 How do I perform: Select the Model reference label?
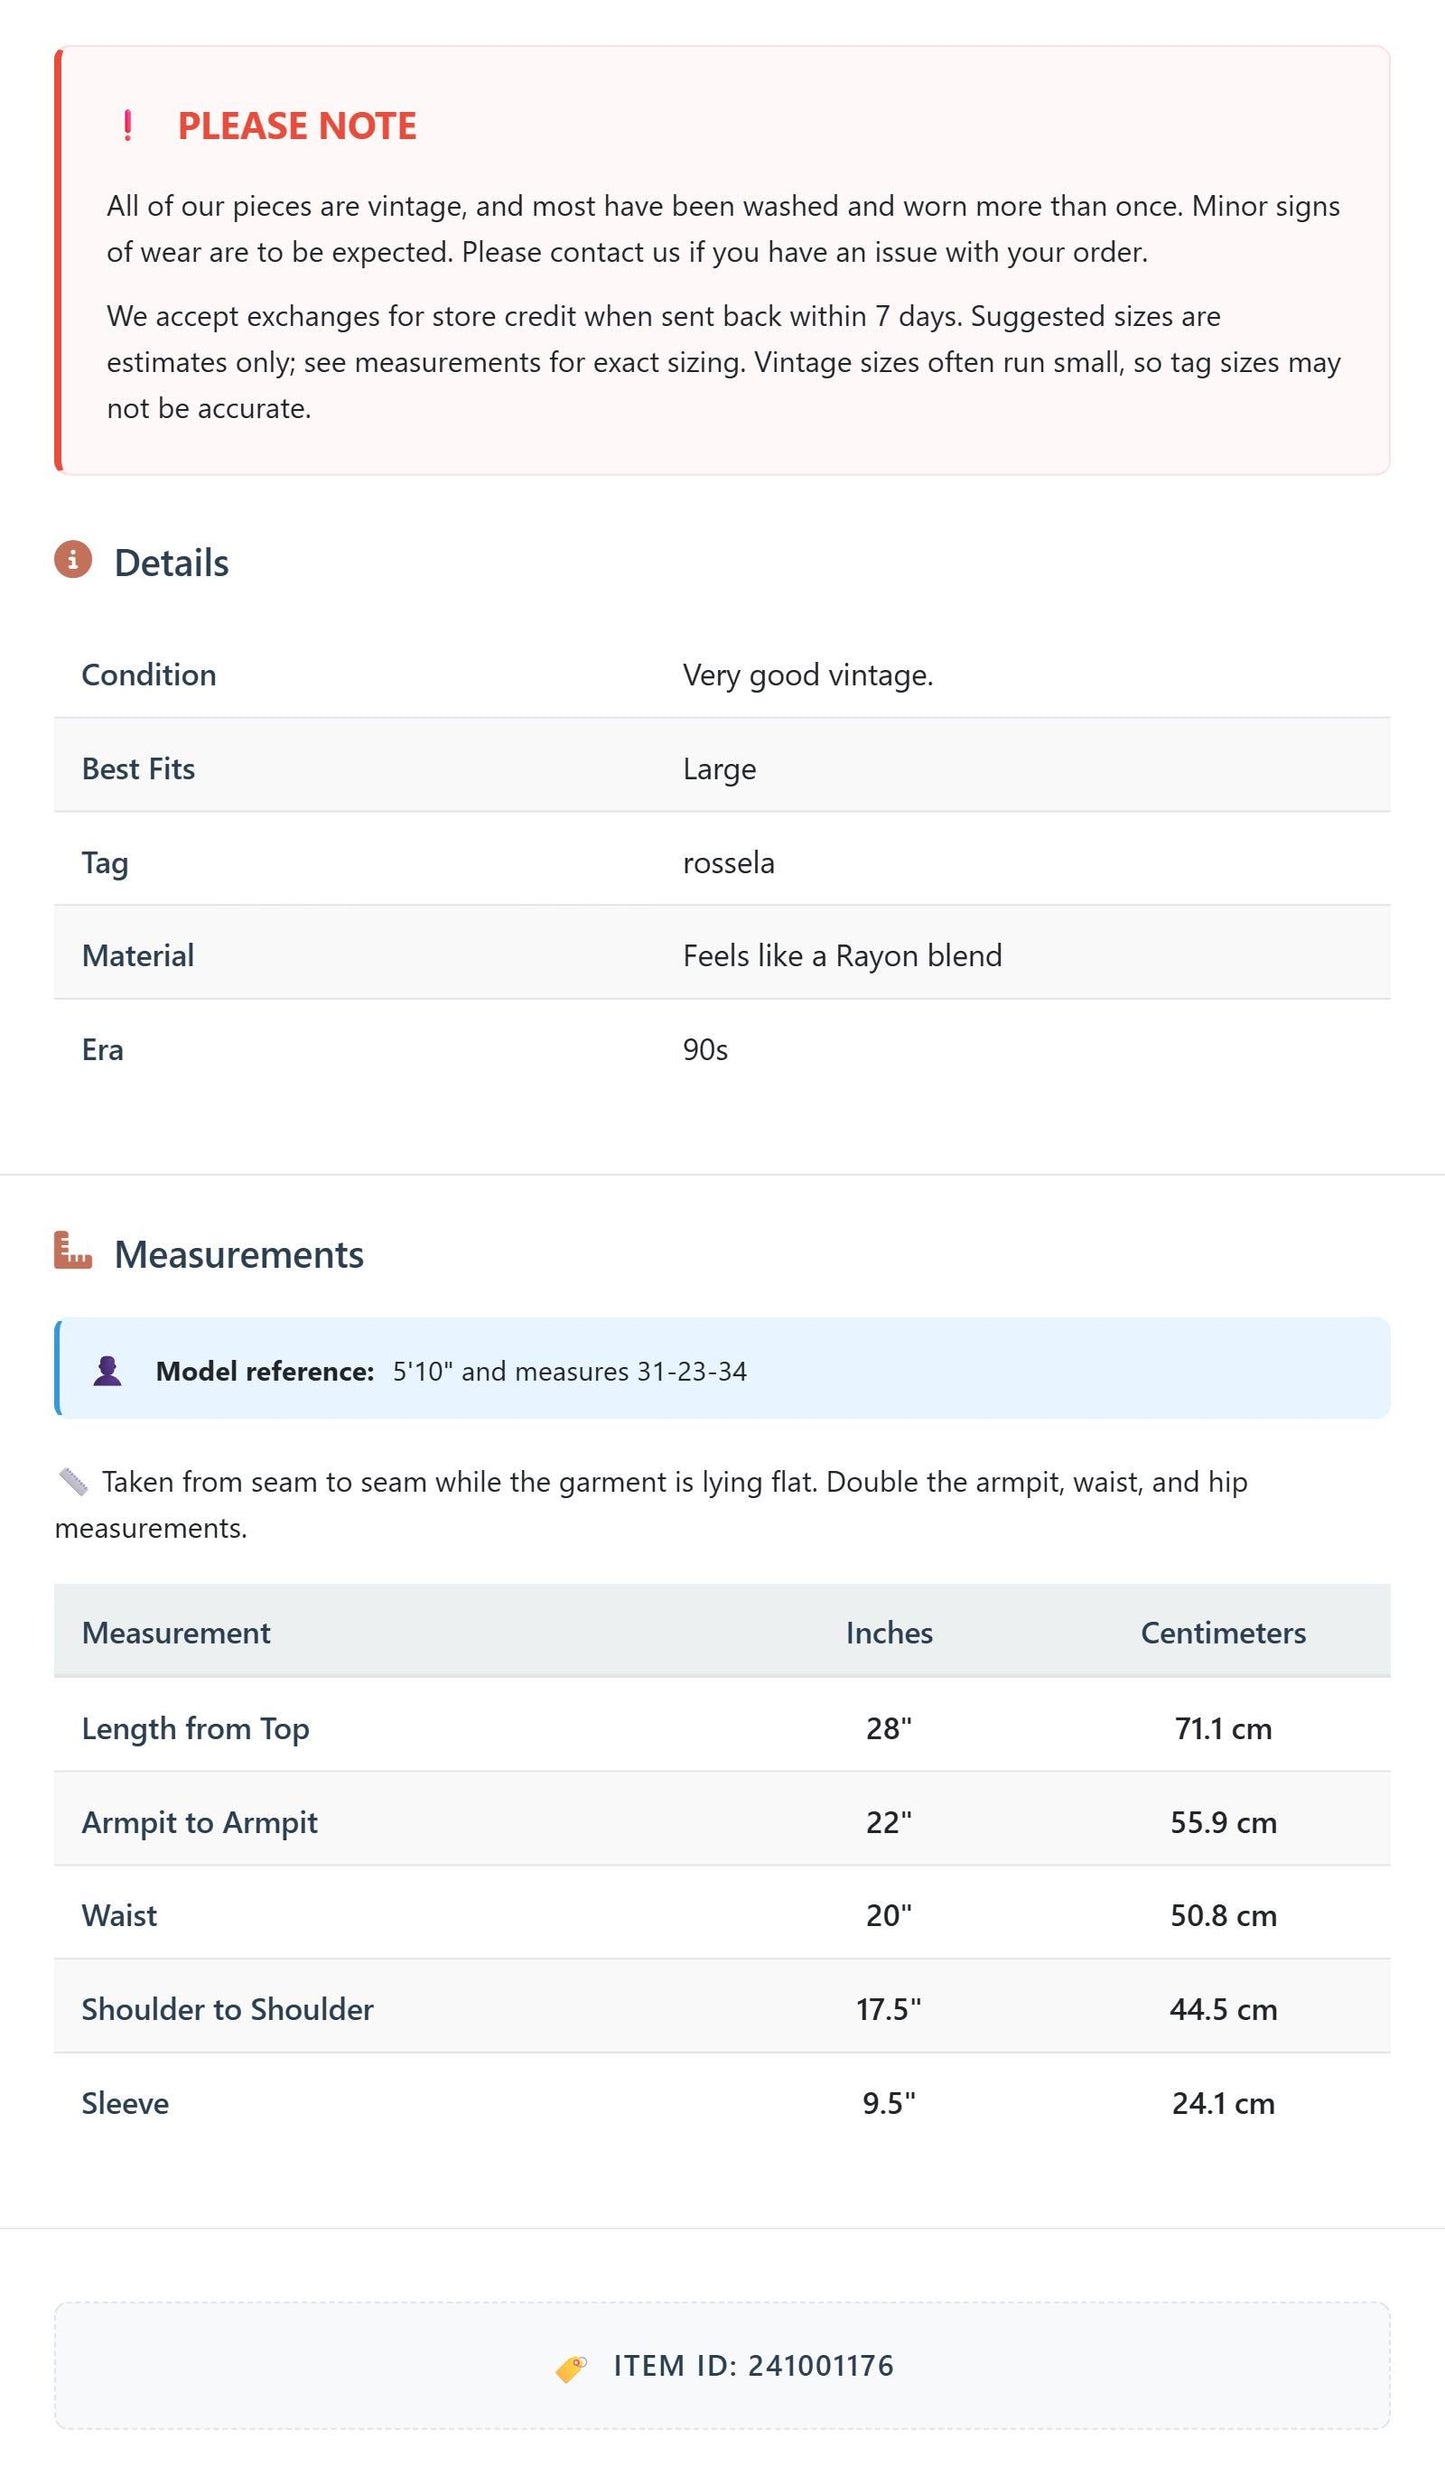click(265, 1371)
